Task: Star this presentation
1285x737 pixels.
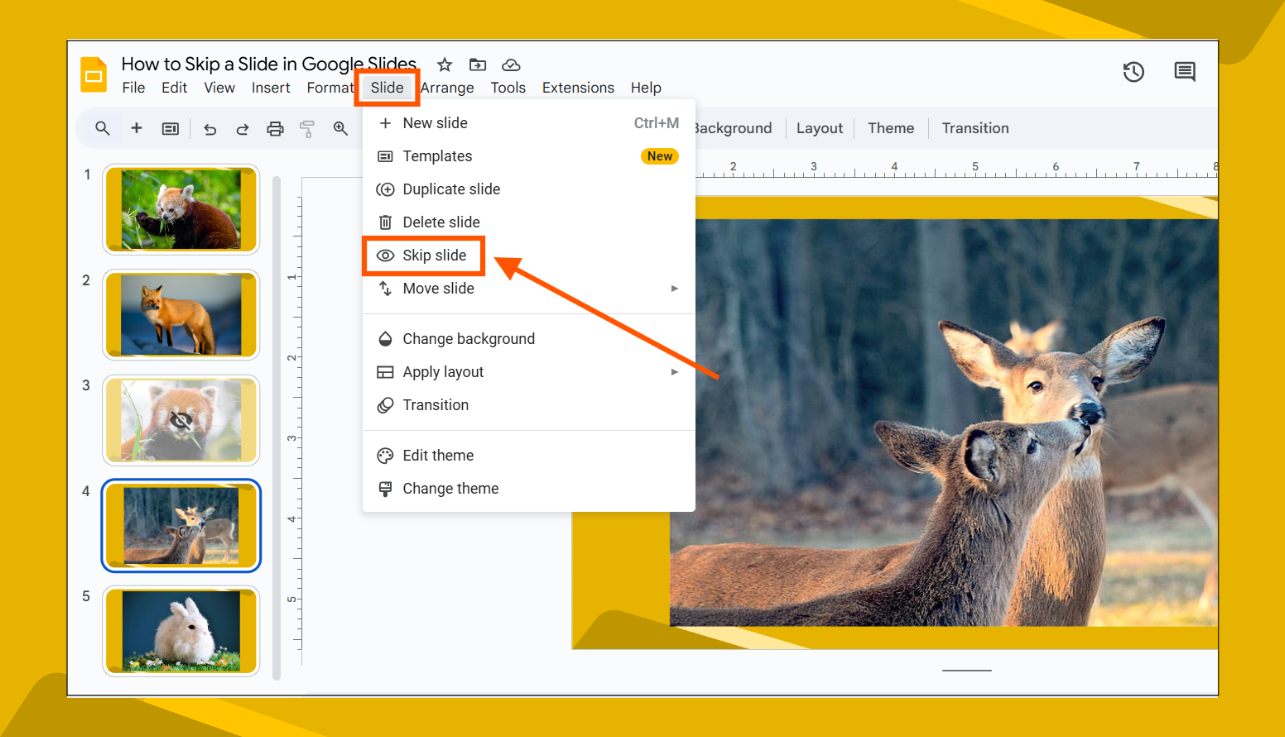Action: [444, 64]
